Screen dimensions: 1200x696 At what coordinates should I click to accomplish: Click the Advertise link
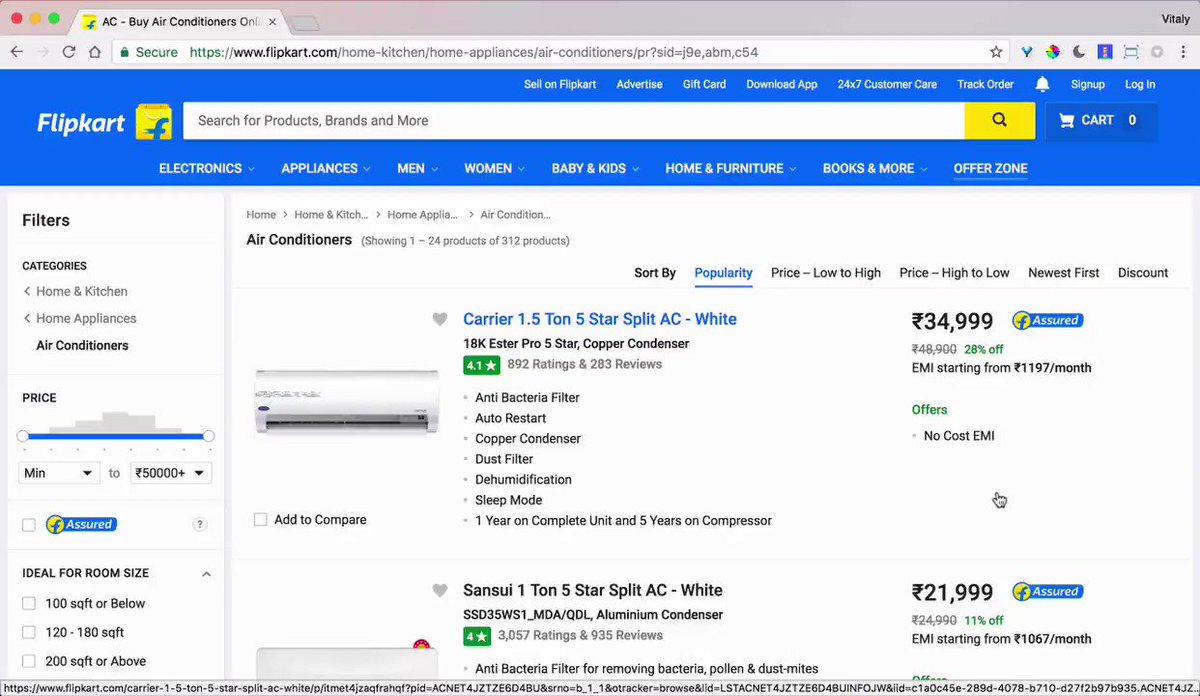click(639, 85)
